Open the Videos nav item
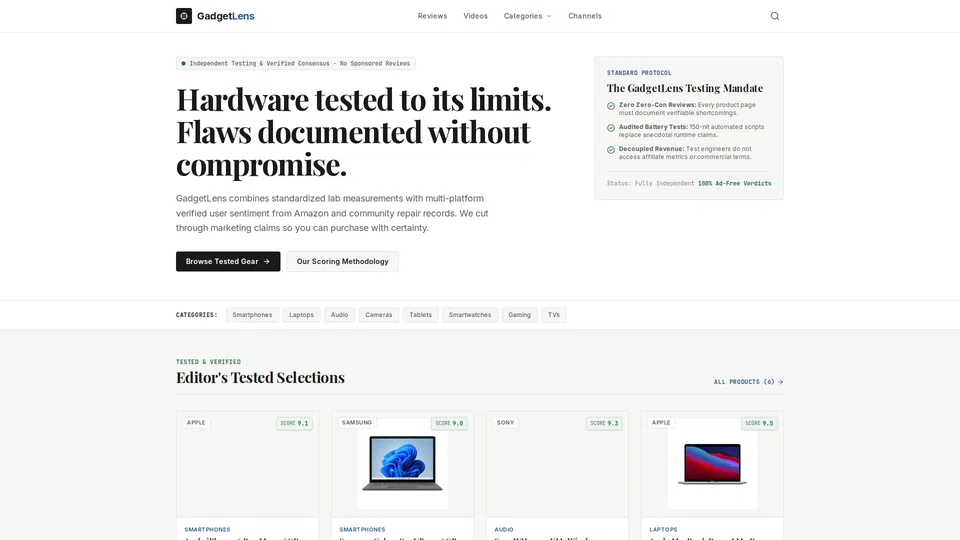The image size is (960, 540). coord(475,16)
